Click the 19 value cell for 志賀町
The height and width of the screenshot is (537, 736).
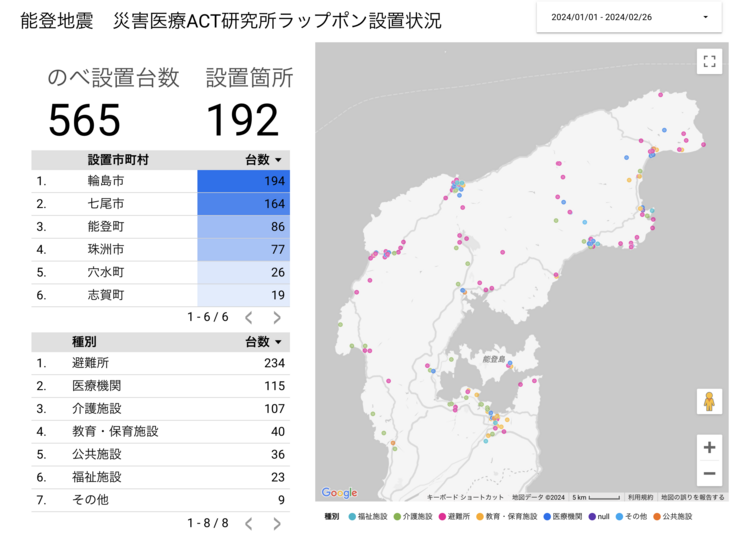click(x=244, y=295)
